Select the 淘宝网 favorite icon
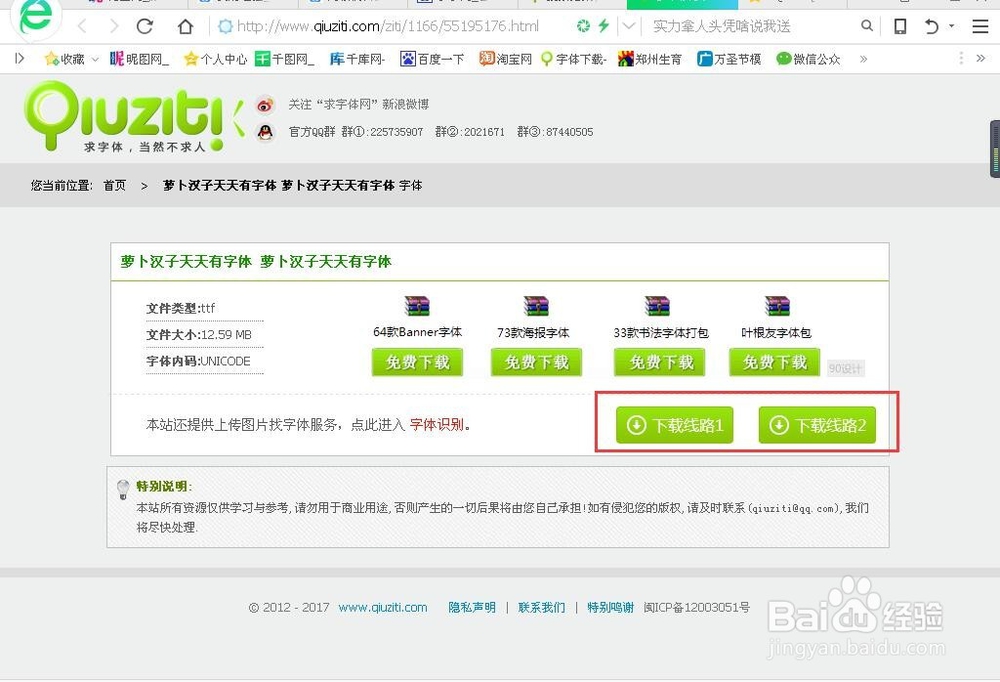Viewport: 1000px width, 682px height. (485, 57)
